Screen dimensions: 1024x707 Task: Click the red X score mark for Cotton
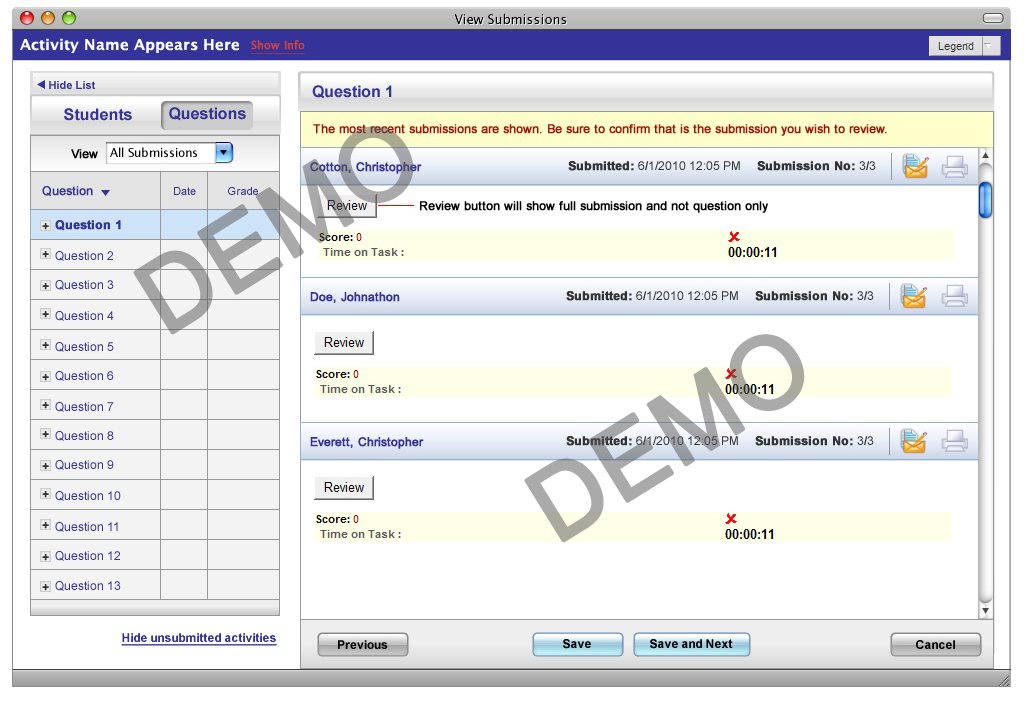pyautogui.click(x=734, y=237)
